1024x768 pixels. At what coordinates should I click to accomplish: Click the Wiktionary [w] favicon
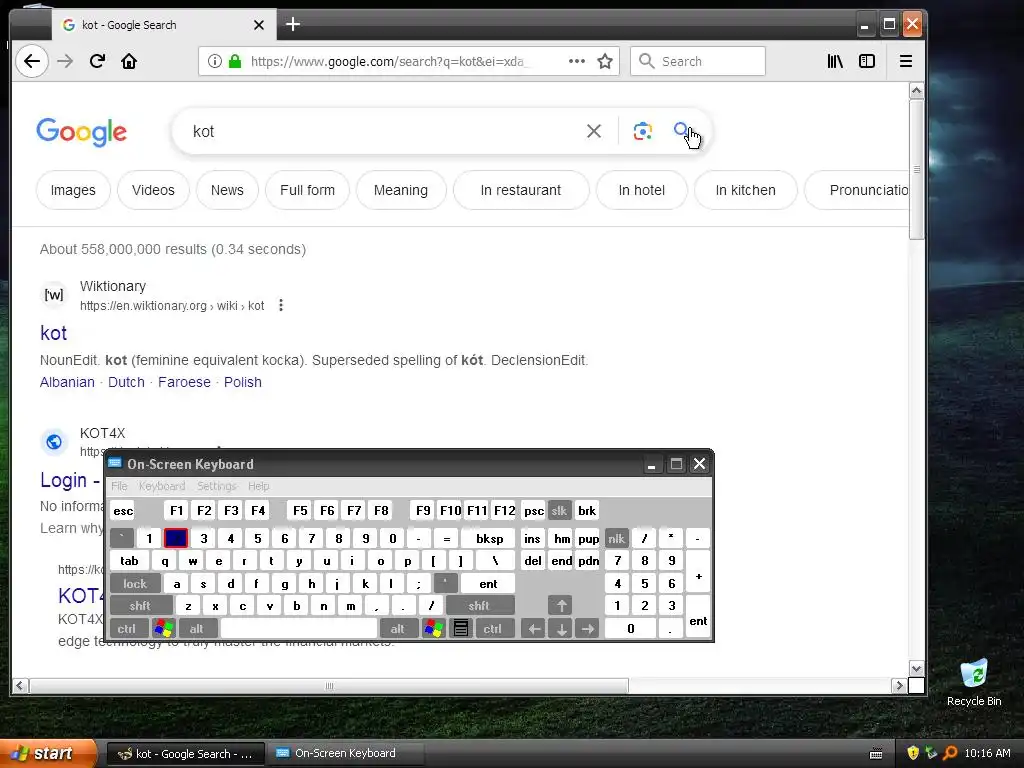pyautogui.click(x=54, y=295)
